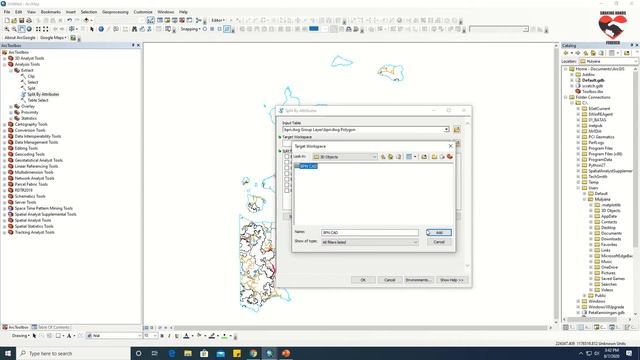
Task: Click the Undo arrow icon
Action: tap(70, 20)
